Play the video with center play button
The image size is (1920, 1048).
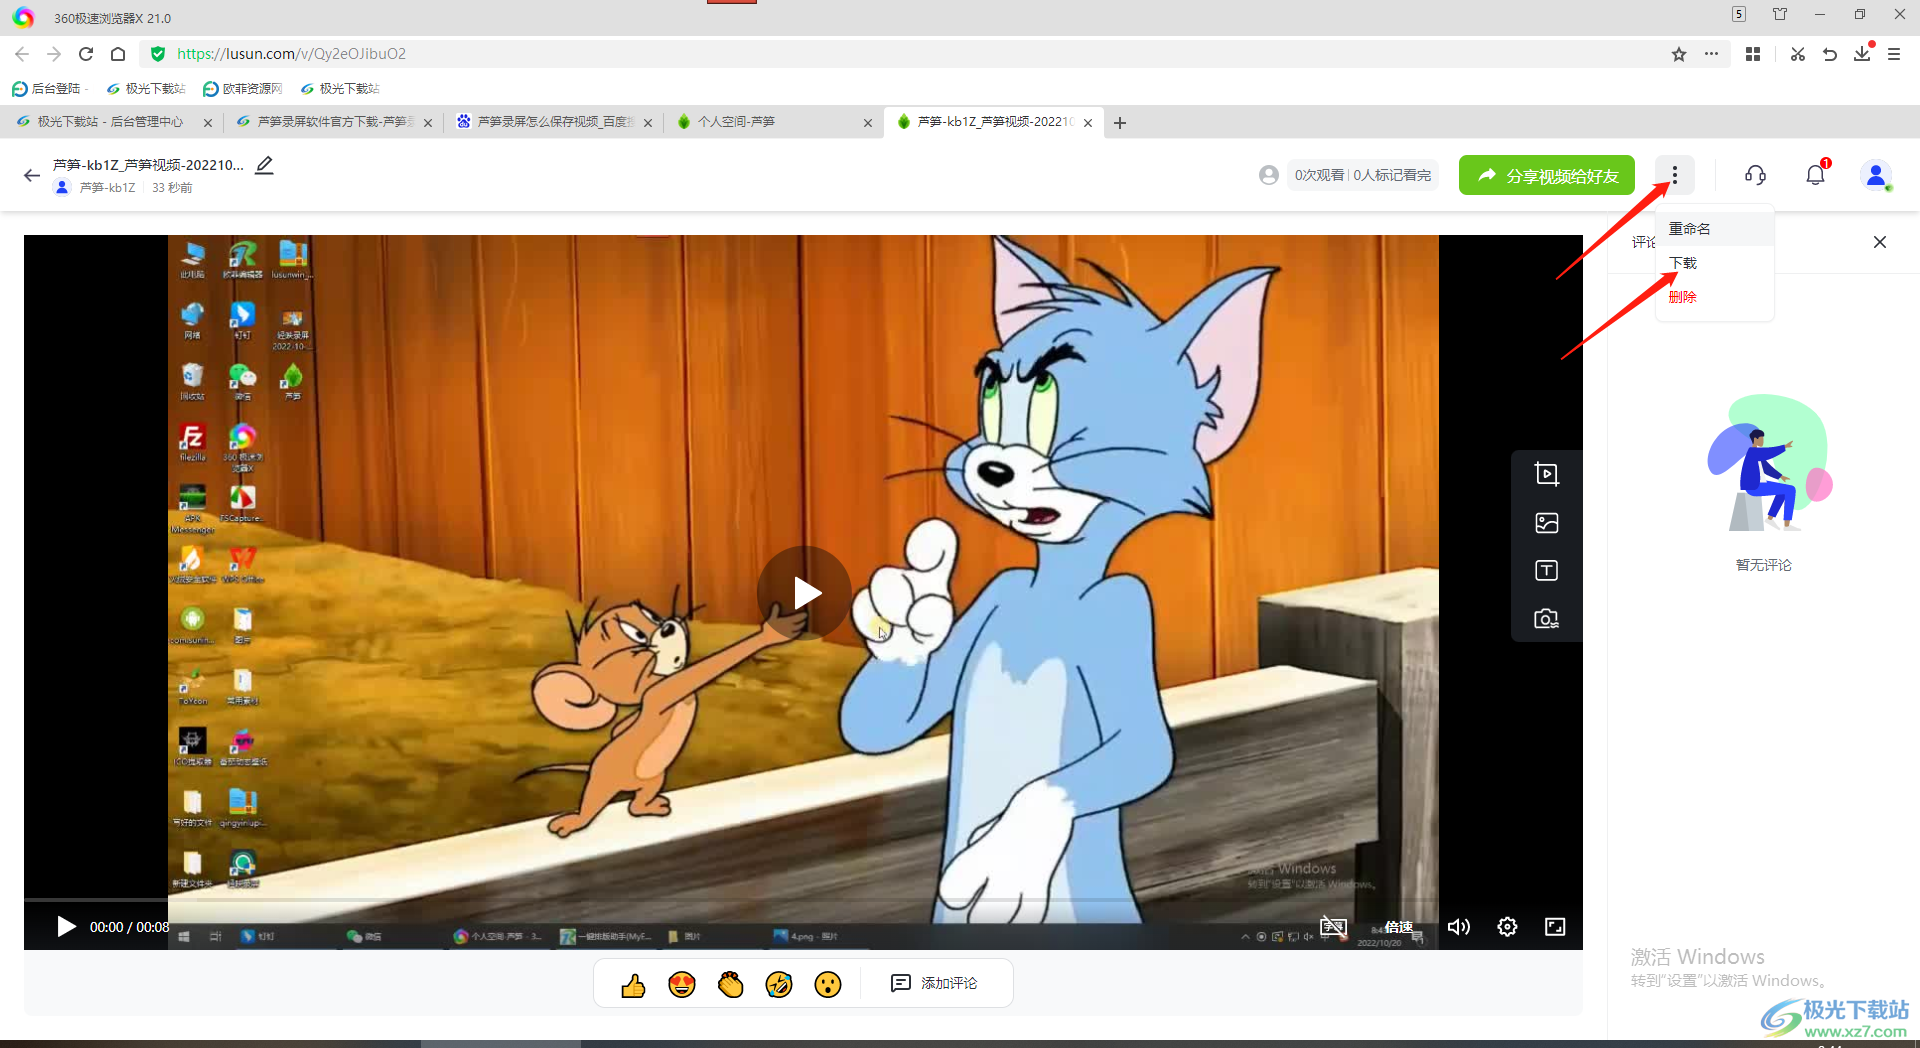point(804,593)
